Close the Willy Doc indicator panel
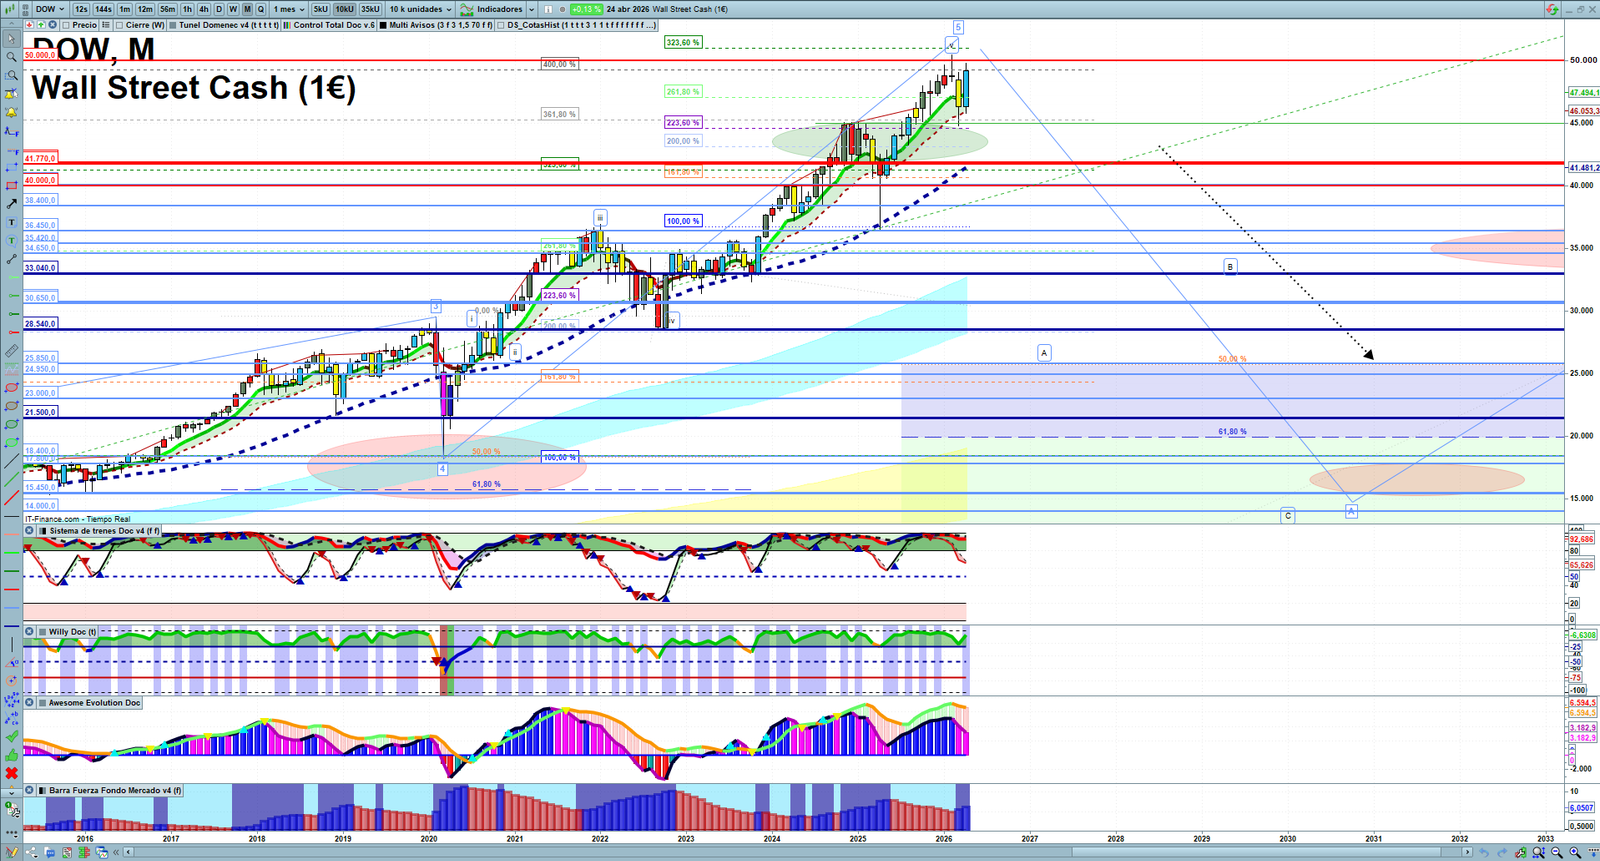This screenshot has height=861, width=1600. [30, 632]
